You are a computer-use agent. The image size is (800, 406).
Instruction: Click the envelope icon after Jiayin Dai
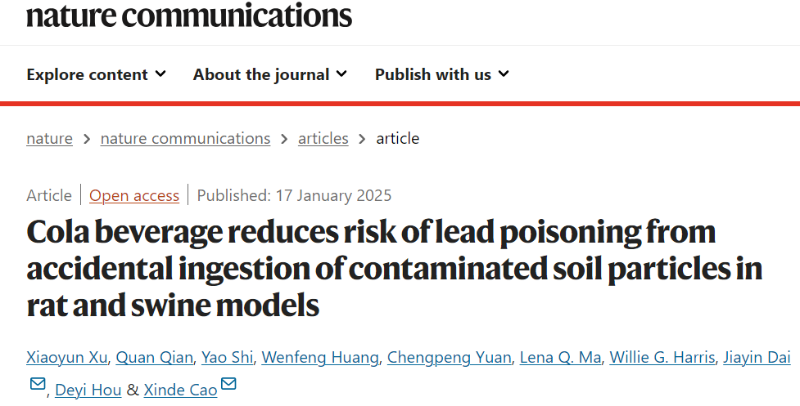38,384
